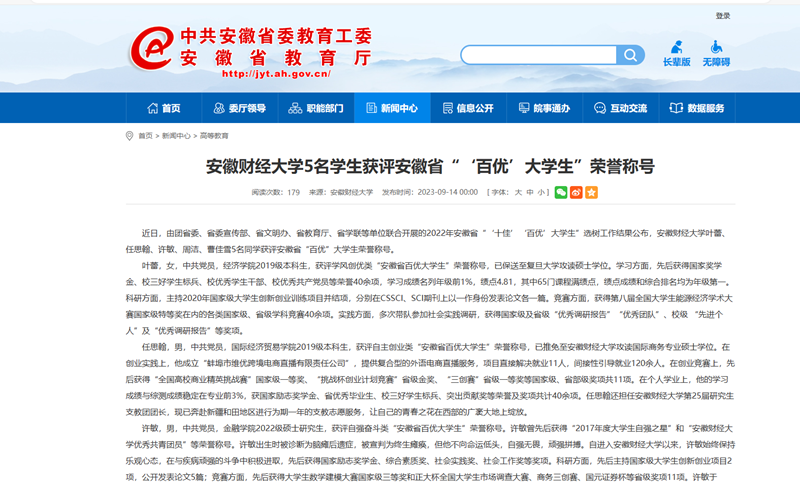The image size is (800, 486).
Task: Open 高等教育 breadcrumb link
Action: [214, 135]
